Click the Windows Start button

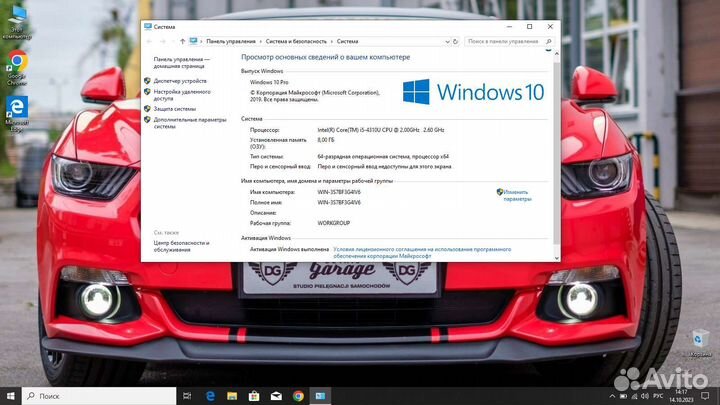pos(11,396)
